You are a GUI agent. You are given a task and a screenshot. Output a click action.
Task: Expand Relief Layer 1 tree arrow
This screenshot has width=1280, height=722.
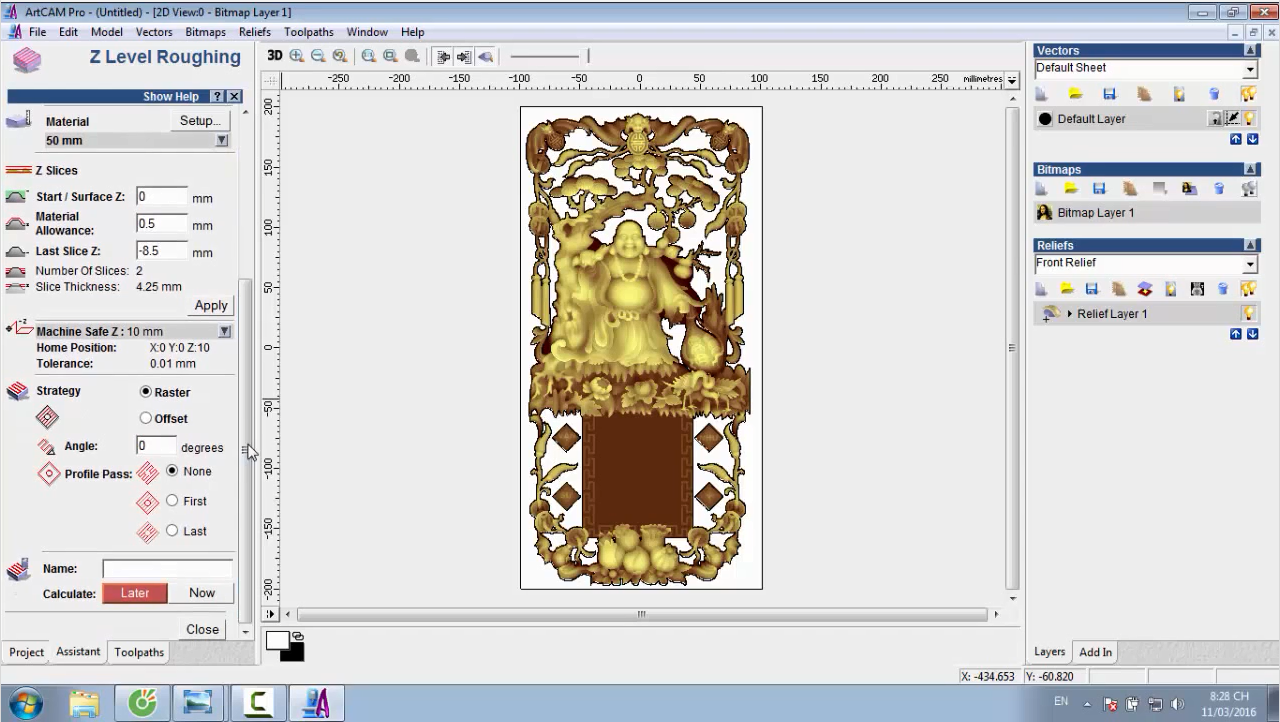pos(1070,314)
